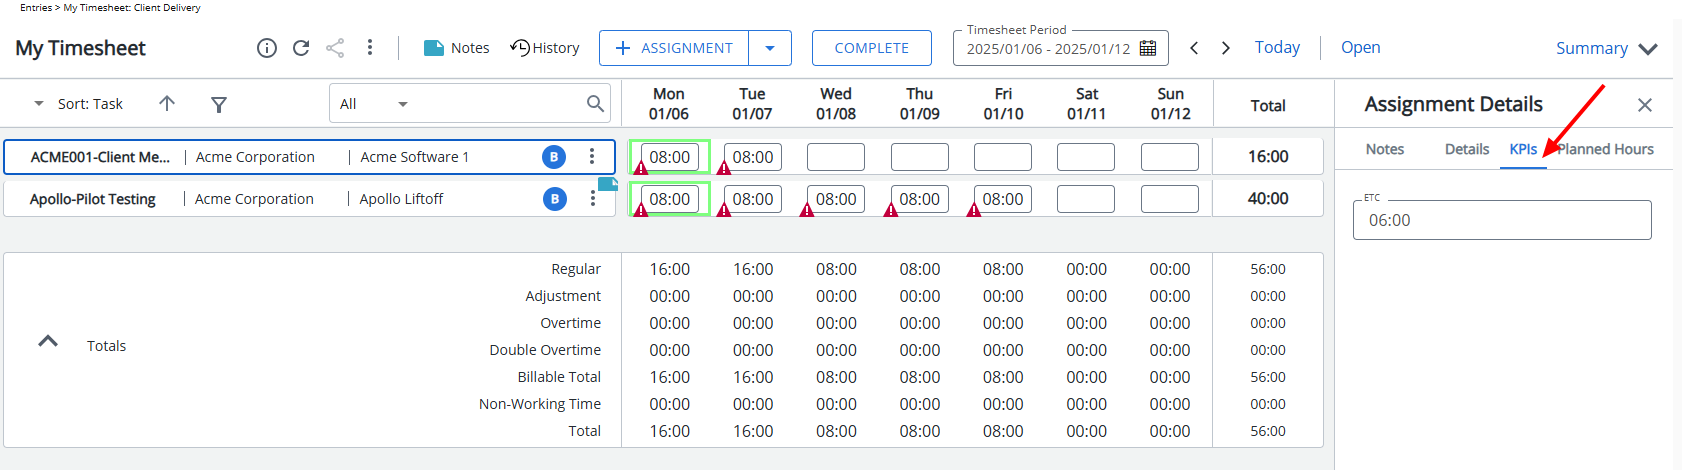Go to the previous timesheet period

click(x=1194, y=48)
